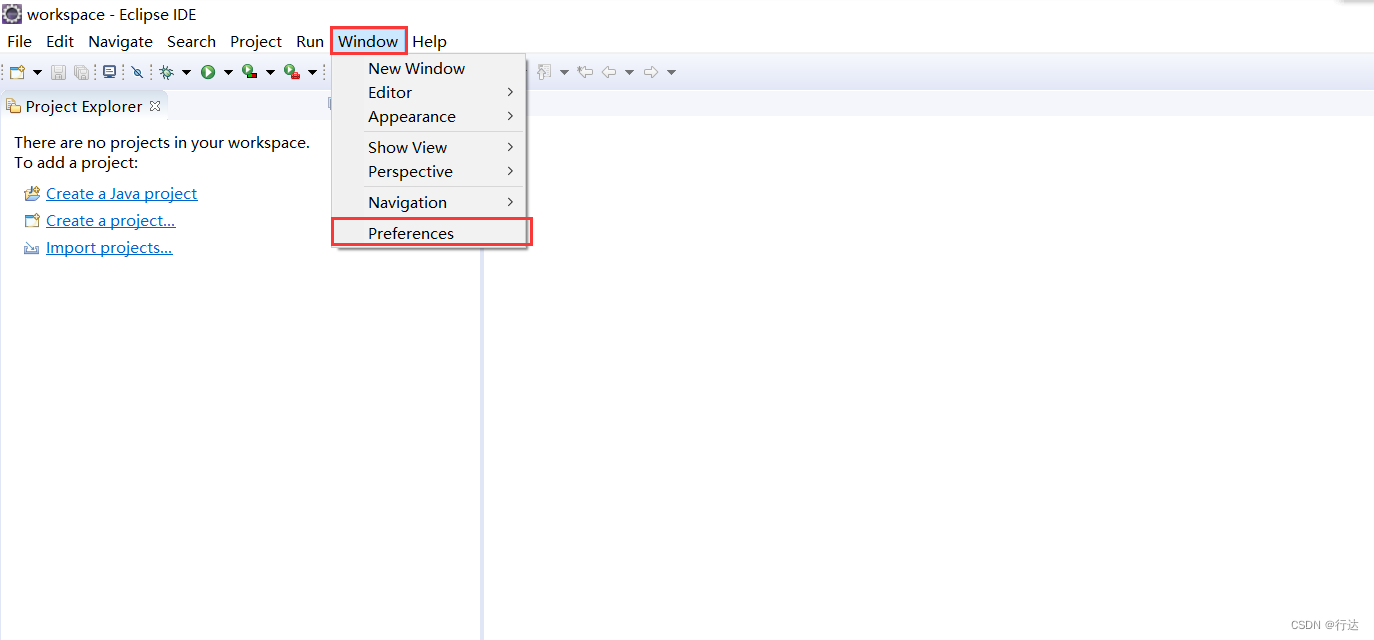1374x640 pixels.
Task: Open the Terminal monitor toolbar icon
Action: (x=109, y=72)
